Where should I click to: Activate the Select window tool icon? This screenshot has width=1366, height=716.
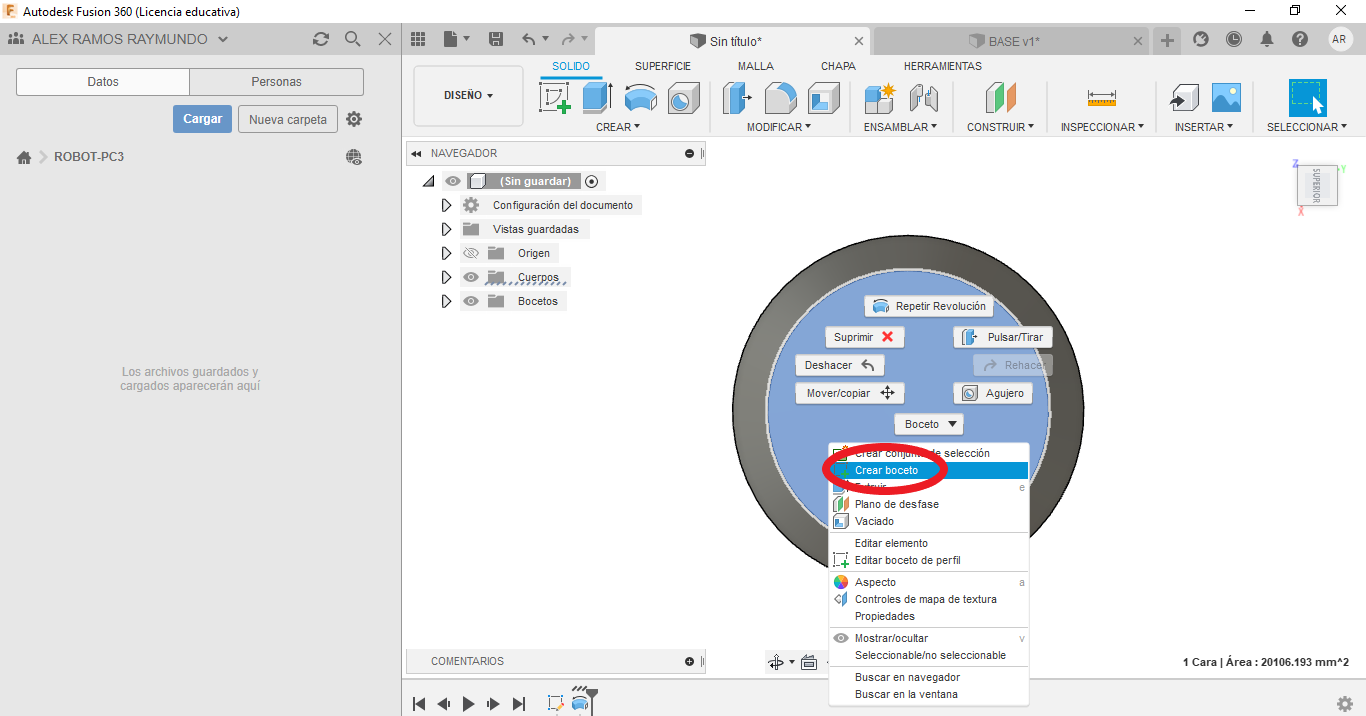[x=1307, y=98]
